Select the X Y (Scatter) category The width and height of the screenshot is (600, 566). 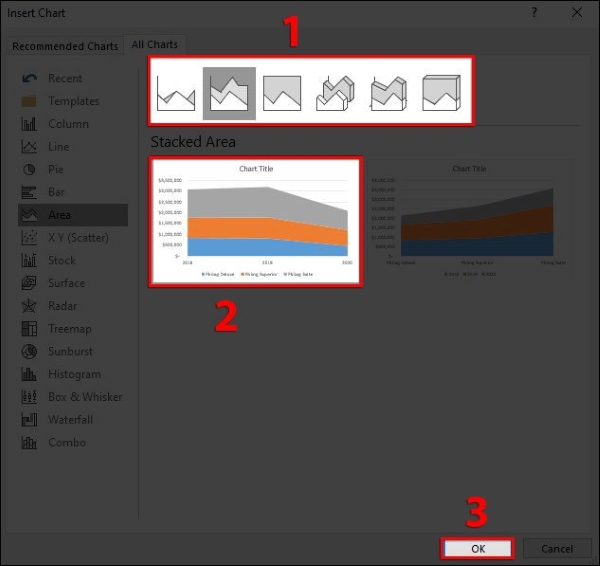[x=73, y=238]
